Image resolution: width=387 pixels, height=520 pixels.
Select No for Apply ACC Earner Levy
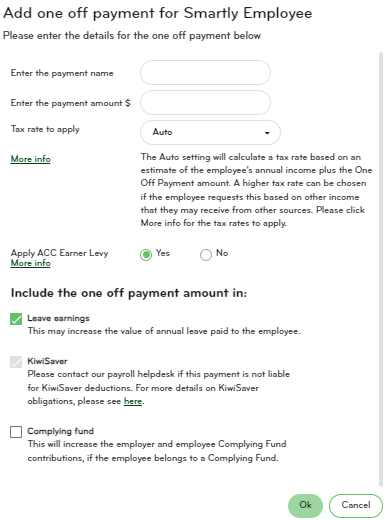(206, 255)
